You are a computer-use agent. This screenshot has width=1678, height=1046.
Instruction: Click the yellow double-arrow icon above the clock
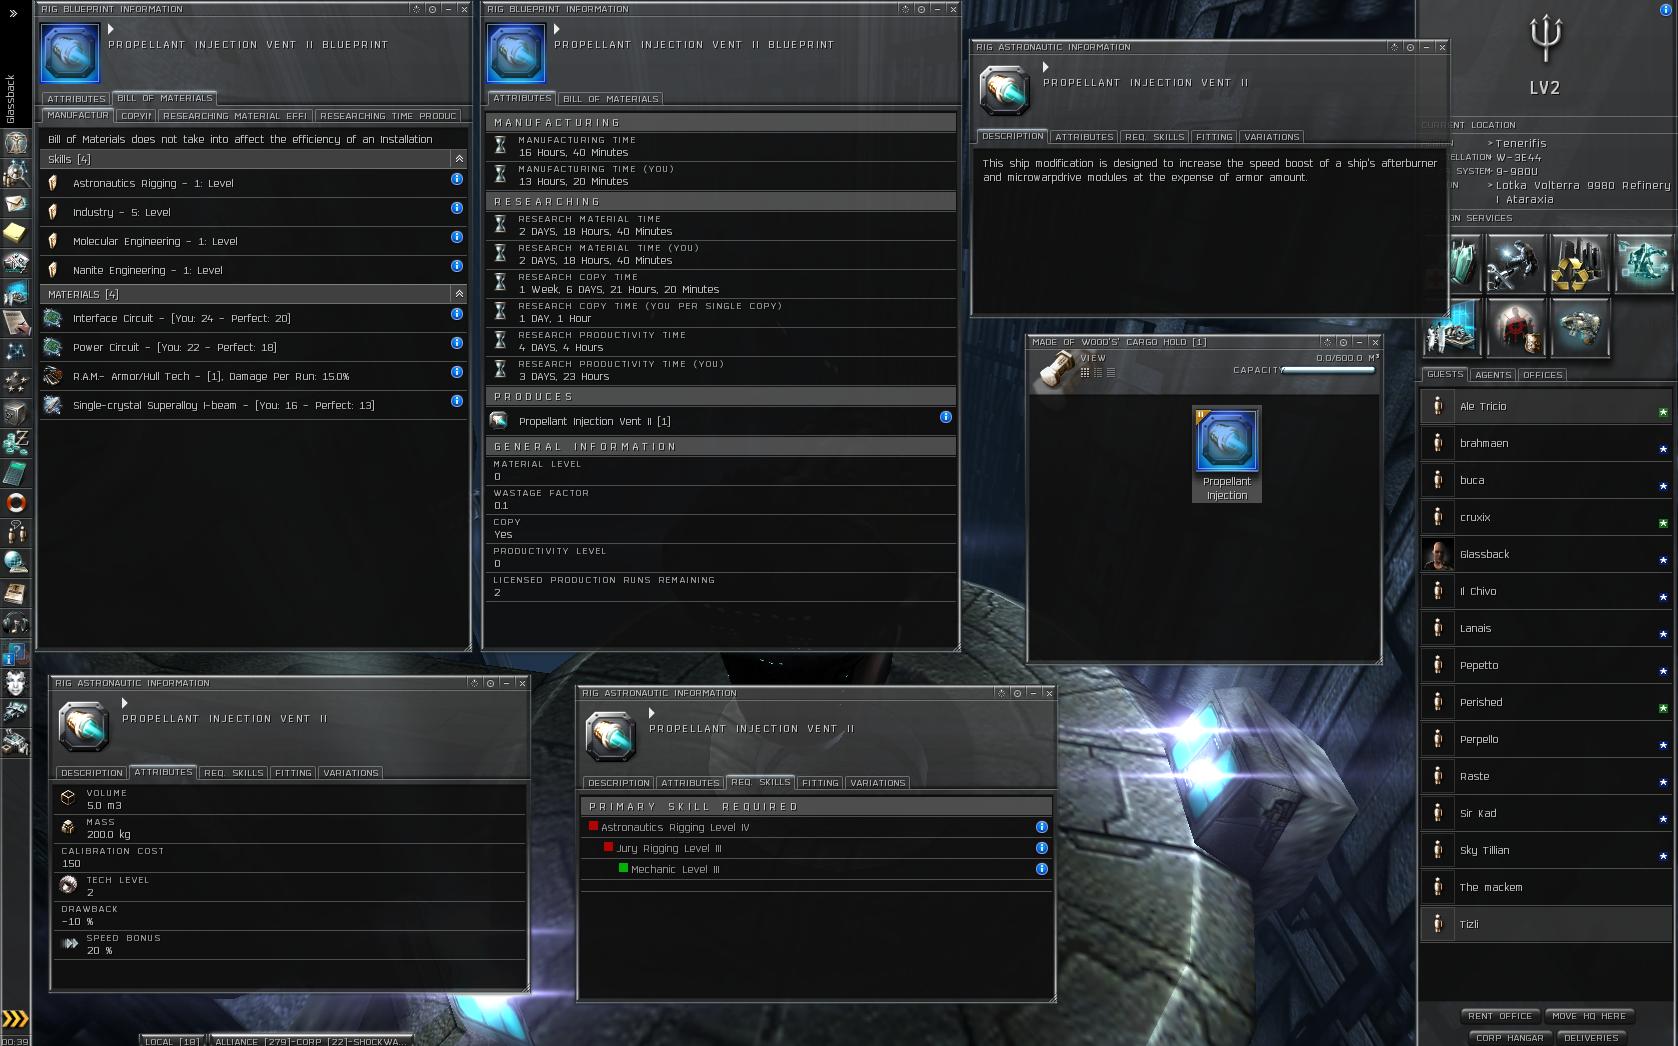click(x=15, y=1020)
